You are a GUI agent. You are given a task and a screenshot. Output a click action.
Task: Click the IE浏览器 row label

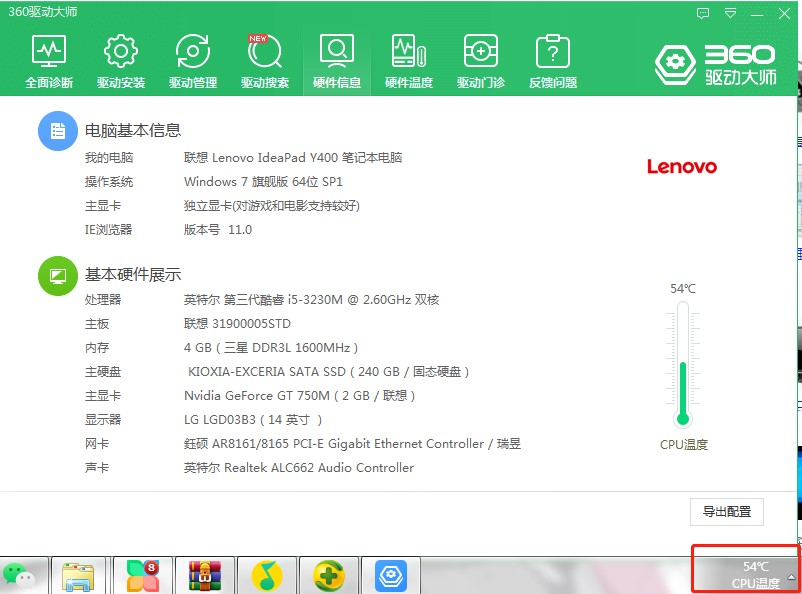pos(108,230)
